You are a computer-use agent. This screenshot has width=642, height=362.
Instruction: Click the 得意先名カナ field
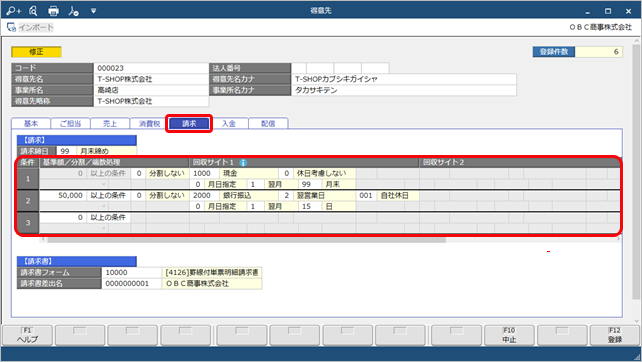pyautogui.click(x=404, y=79)
